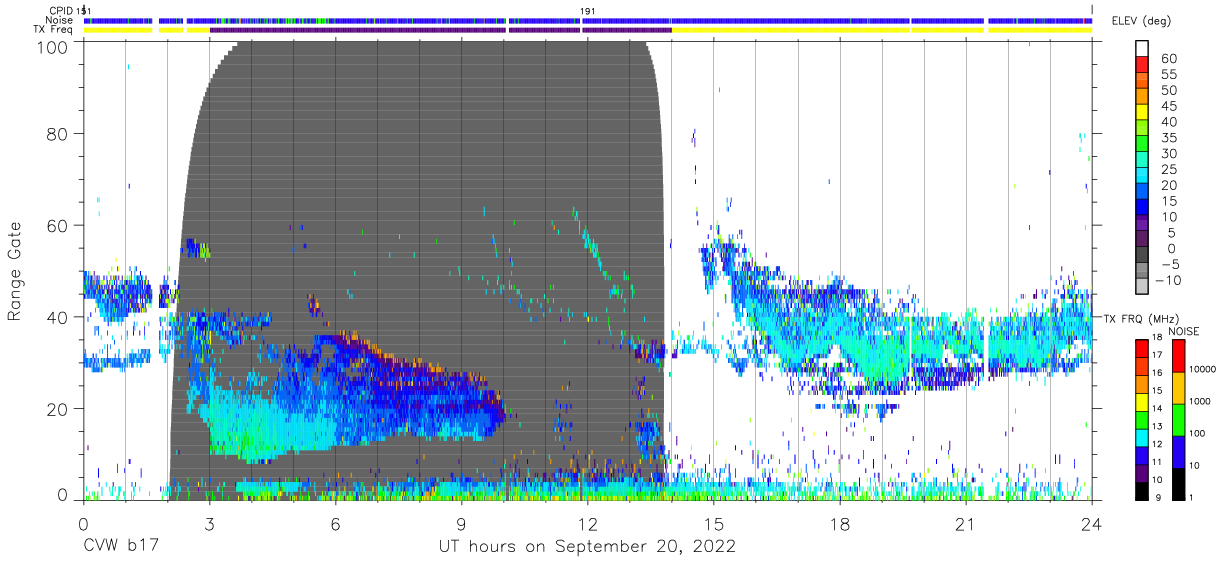Click the '1' value on NOISE scale
Screen dimensions: 1228x567
click(x=1193, y=497)
